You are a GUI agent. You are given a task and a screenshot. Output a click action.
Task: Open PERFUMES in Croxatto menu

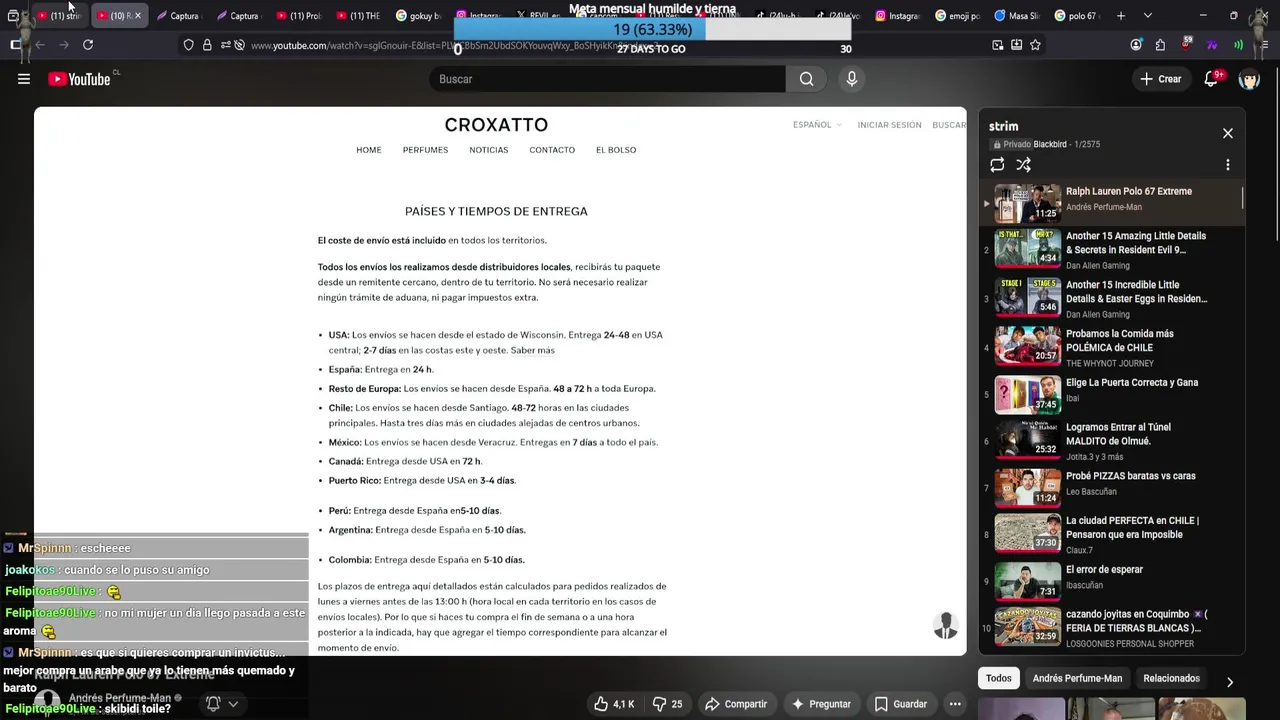[425, 150]
